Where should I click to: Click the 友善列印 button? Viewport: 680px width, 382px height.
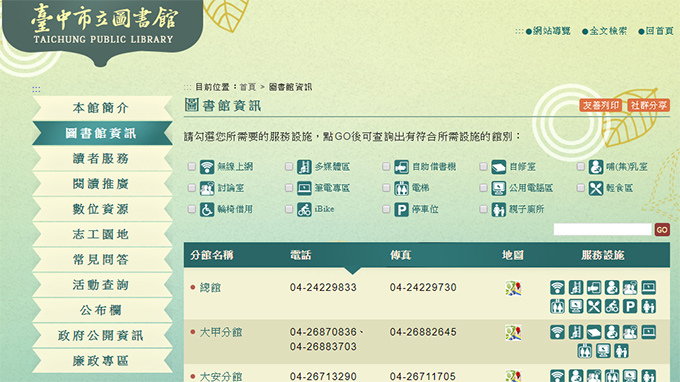coord(601,105)
